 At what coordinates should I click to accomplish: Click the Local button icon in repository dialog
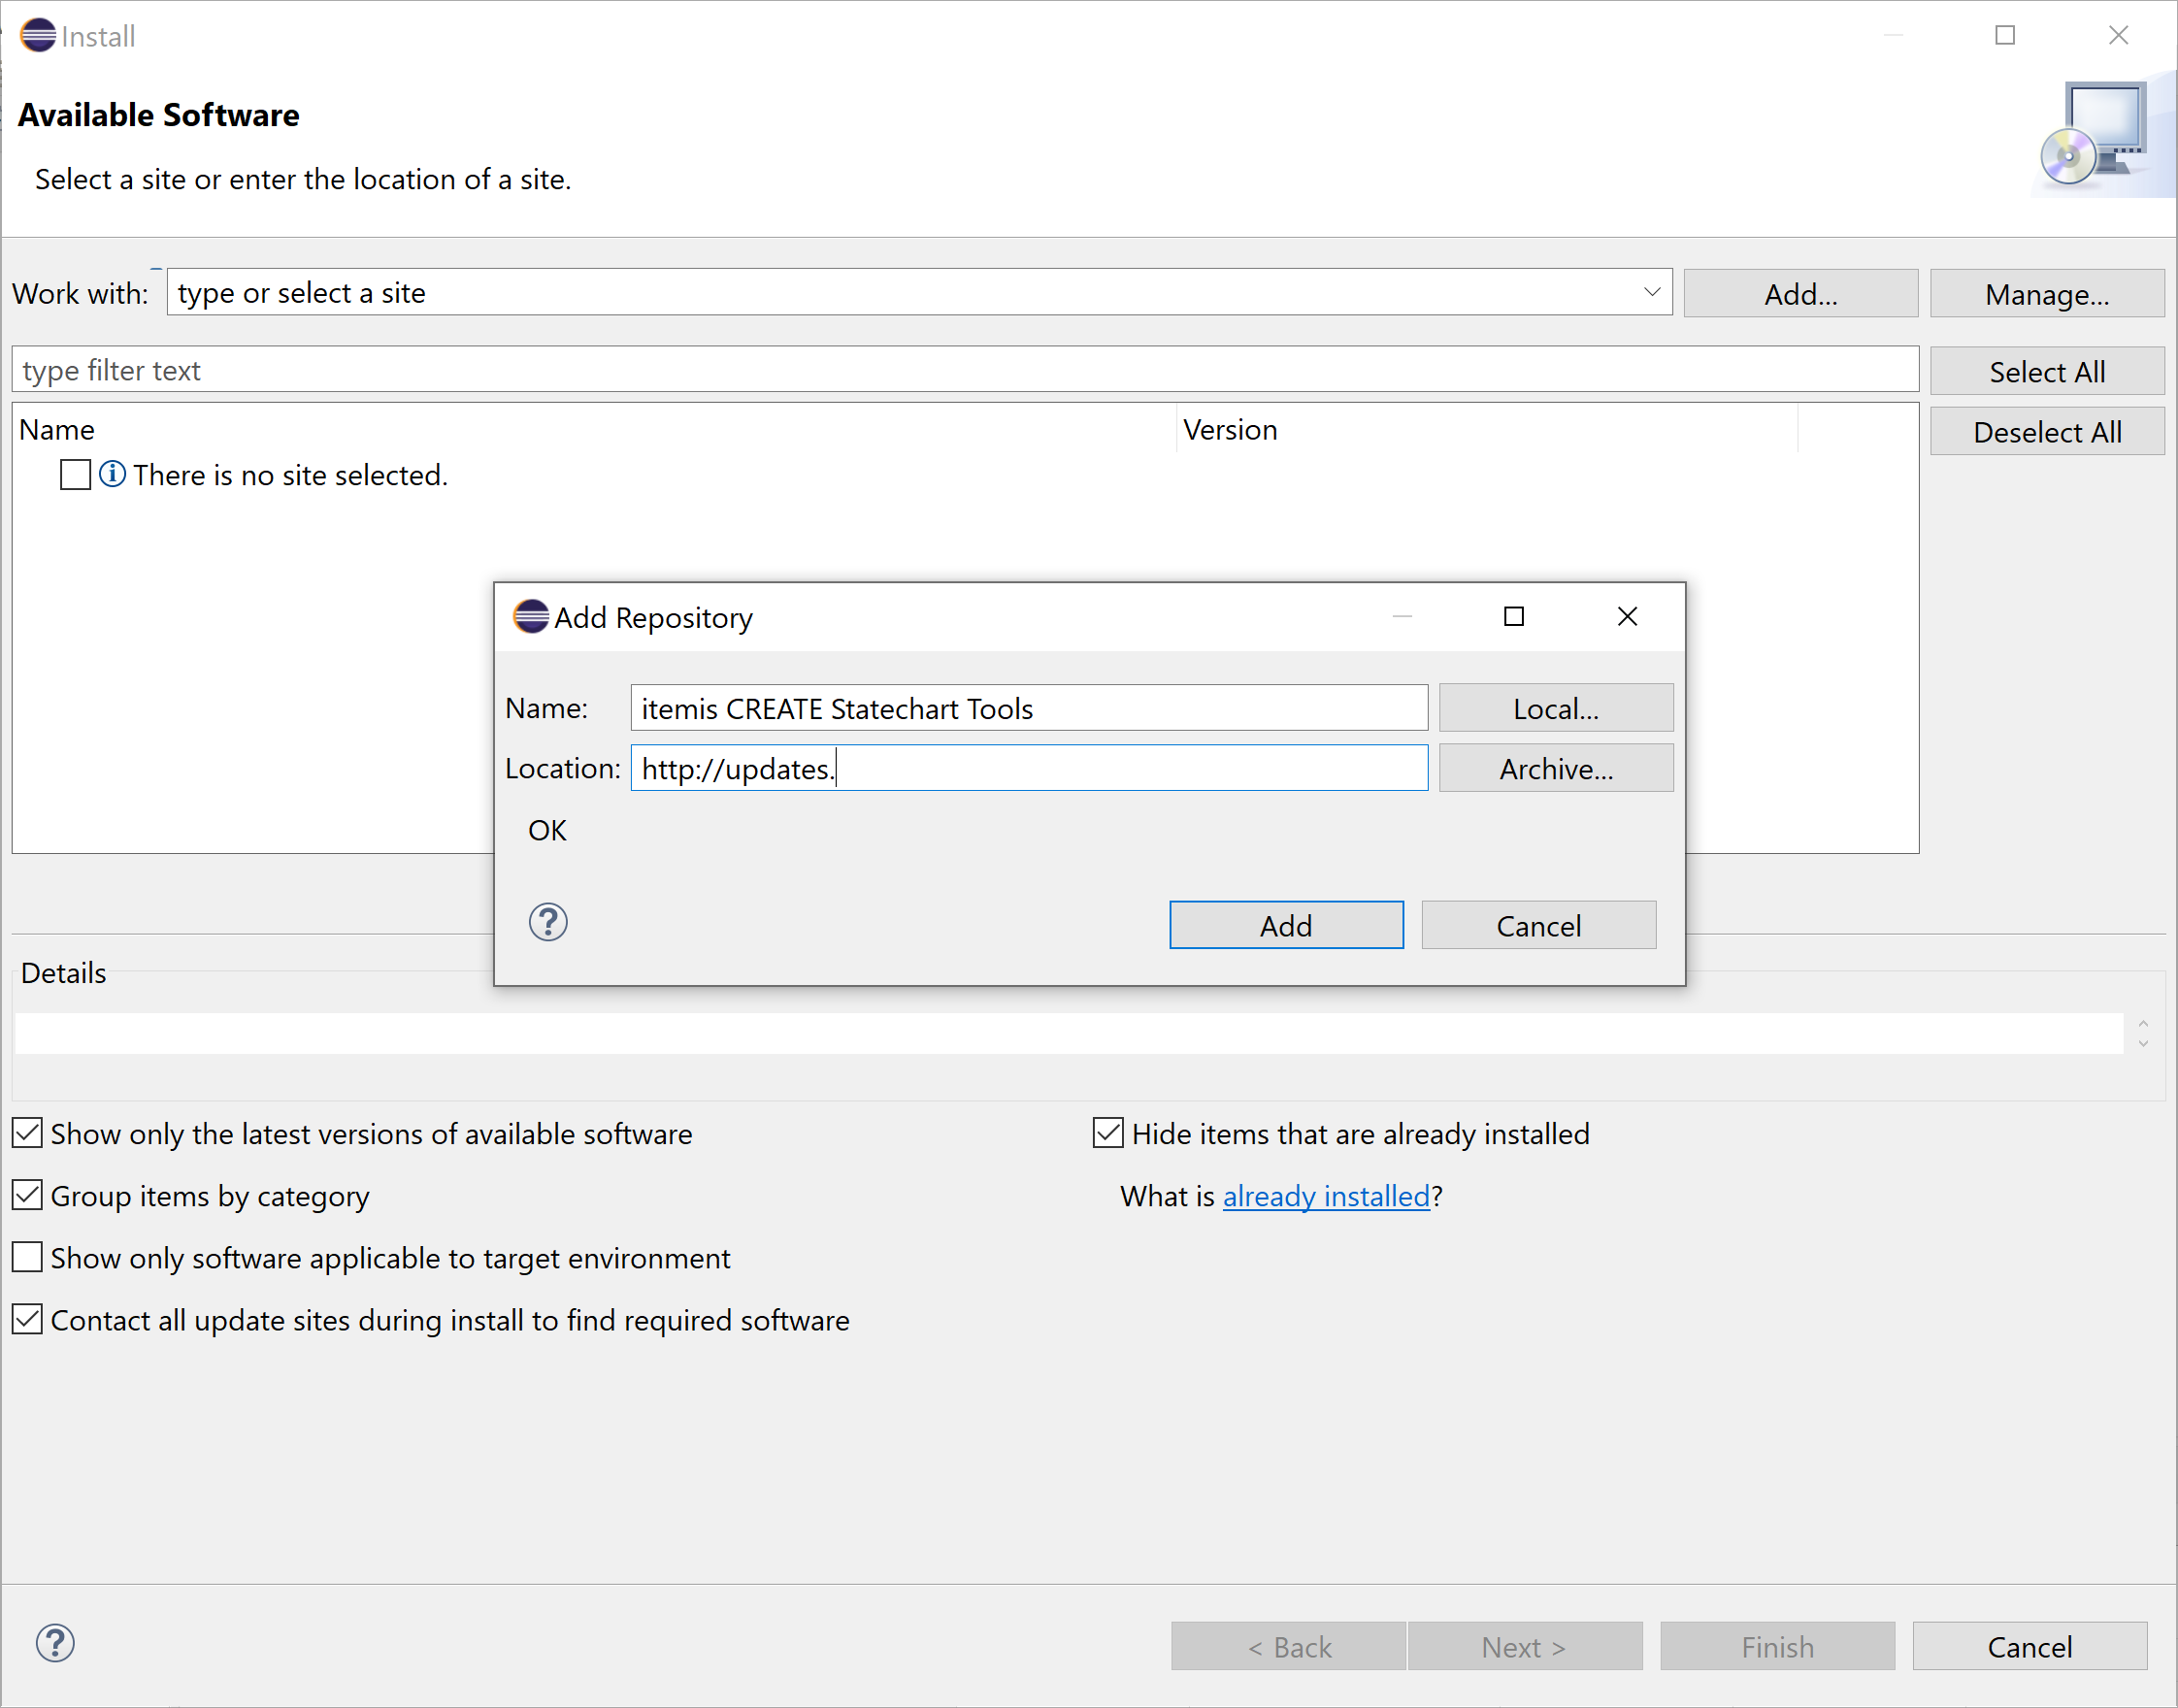[x=1552, y=707]
